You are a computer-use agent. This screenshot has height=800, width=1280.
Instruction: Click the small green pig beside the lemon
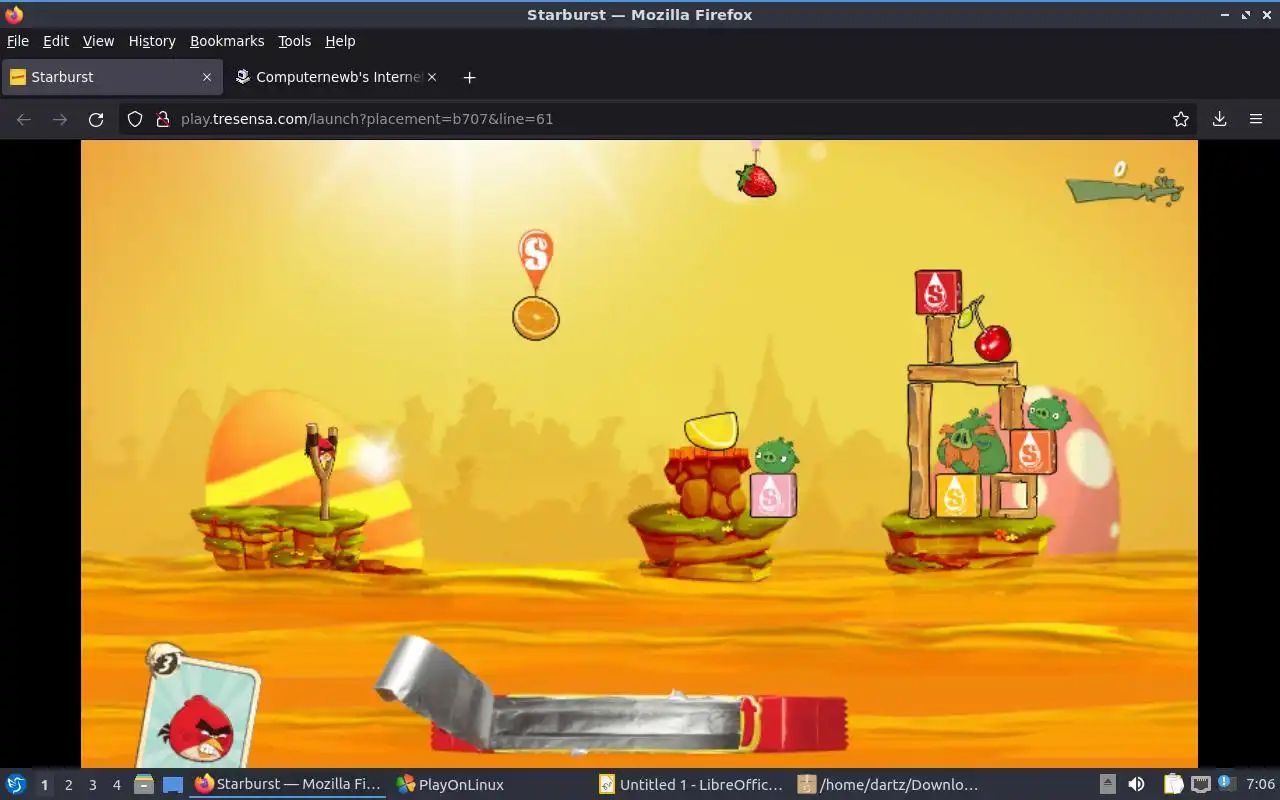[776, 455]
